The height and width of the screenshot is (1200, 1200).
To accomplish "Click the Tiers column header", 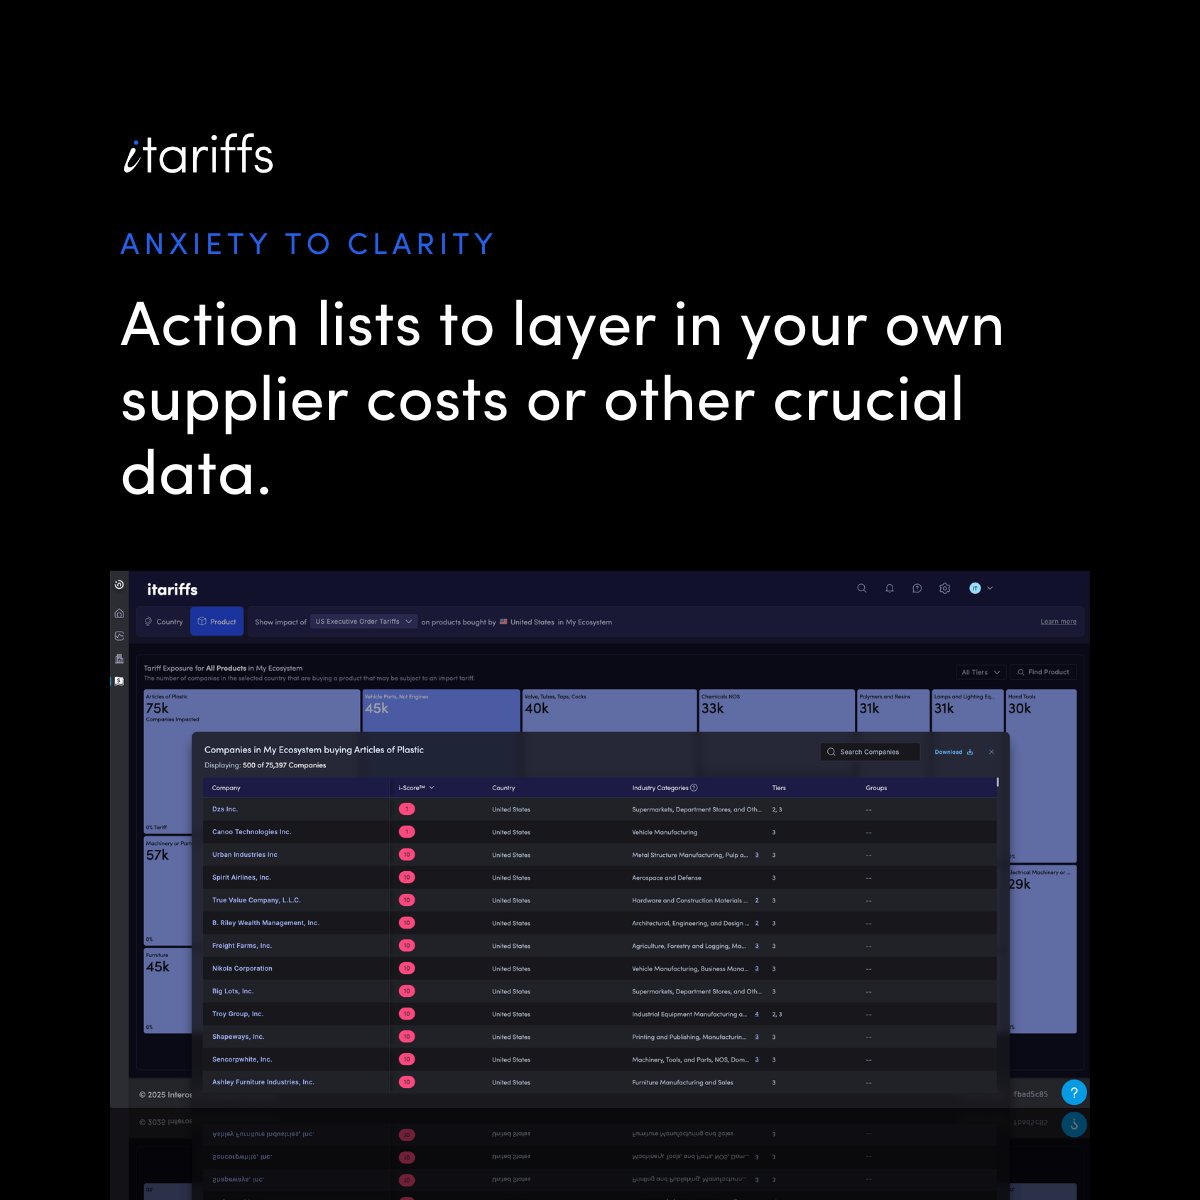I will pos(779,788).
